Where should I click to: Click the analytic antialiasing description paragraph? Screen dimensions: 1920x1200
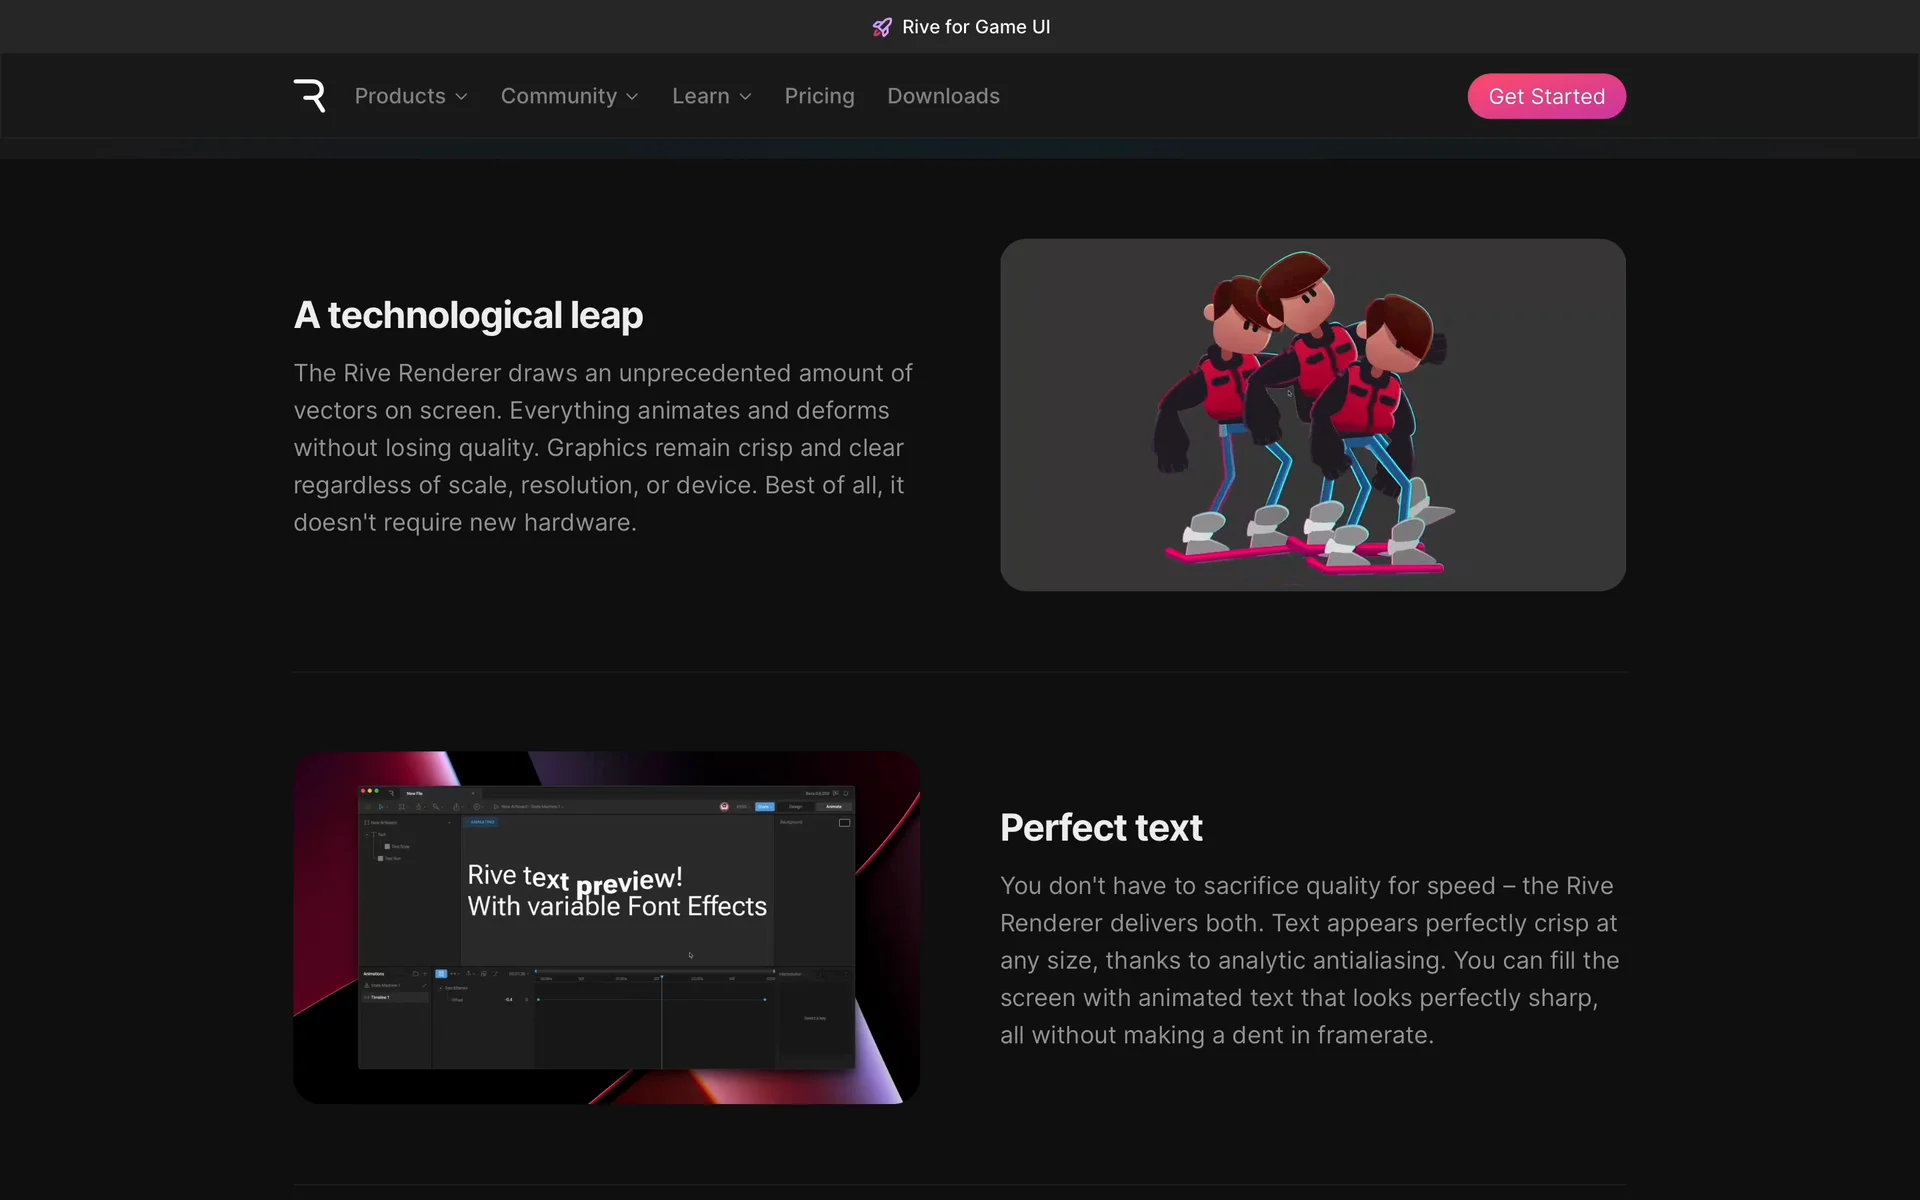click(1309, 960)
